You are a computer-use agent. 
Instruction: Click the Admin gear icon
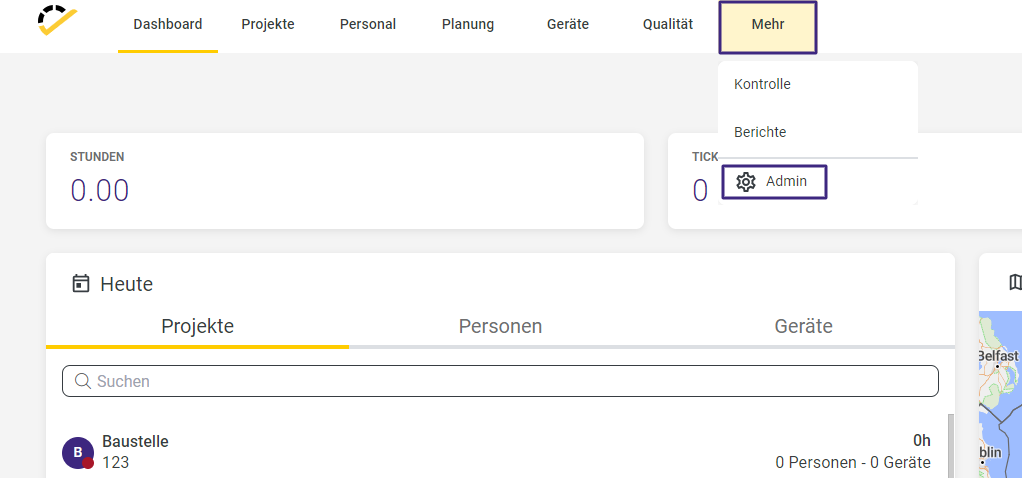tap(746, 182)
